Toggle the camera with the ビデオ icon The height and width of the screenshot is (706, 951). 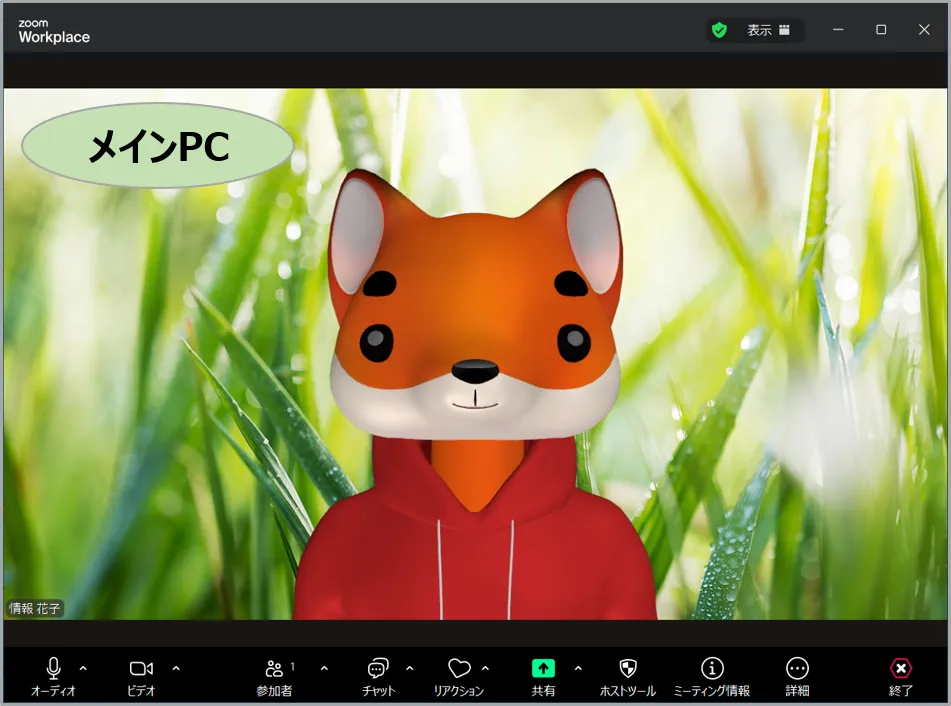tap(141, 669)
